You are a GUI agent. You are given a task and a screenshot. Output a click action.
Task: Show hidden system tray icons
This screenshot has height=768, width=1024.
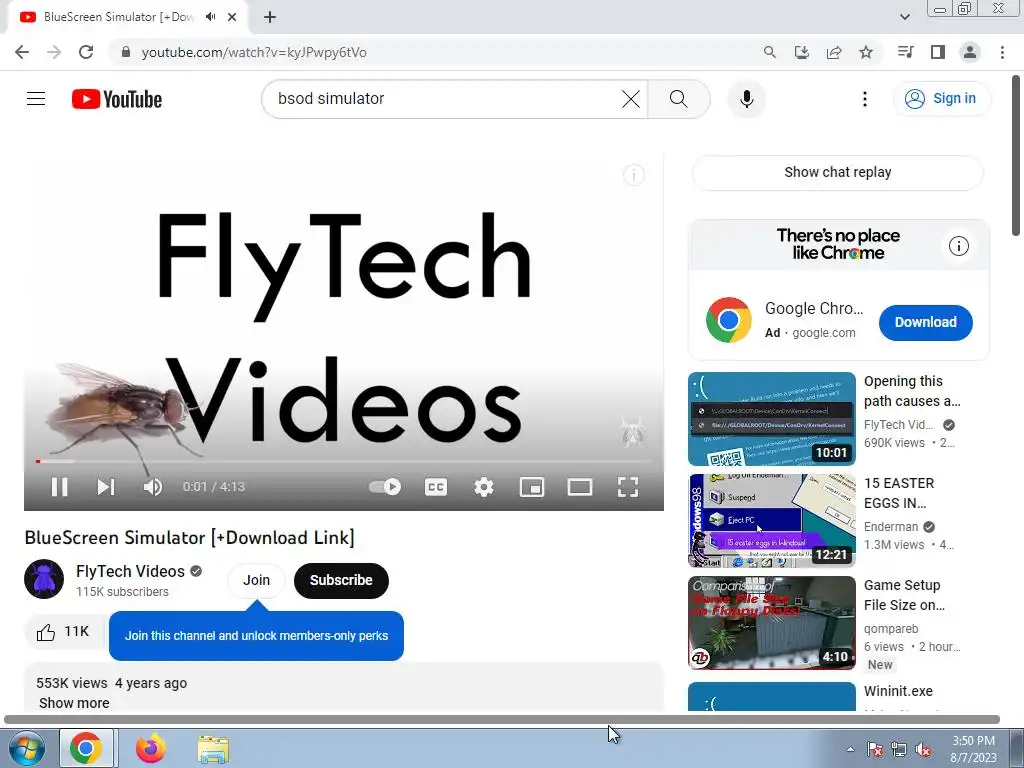tap(850, 749)
